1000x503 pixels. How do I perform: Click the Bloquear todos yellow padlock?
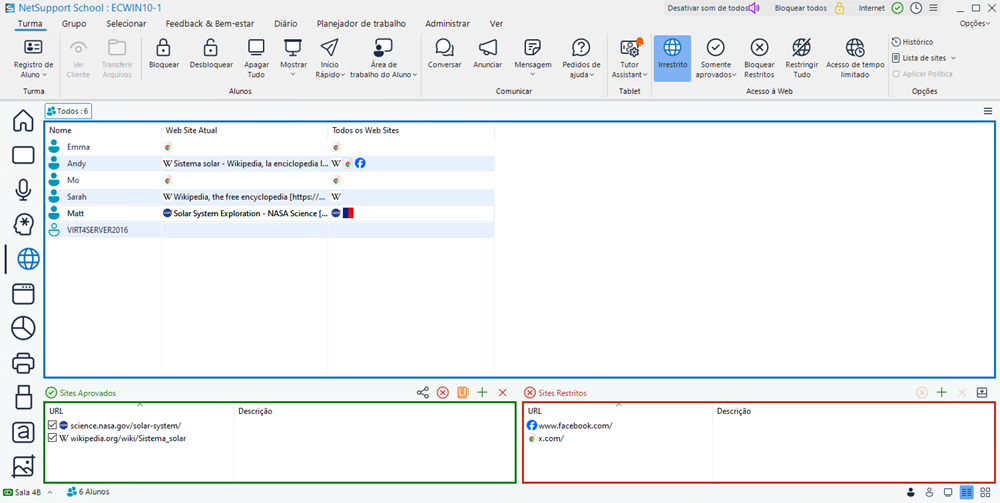click(840, 8)
